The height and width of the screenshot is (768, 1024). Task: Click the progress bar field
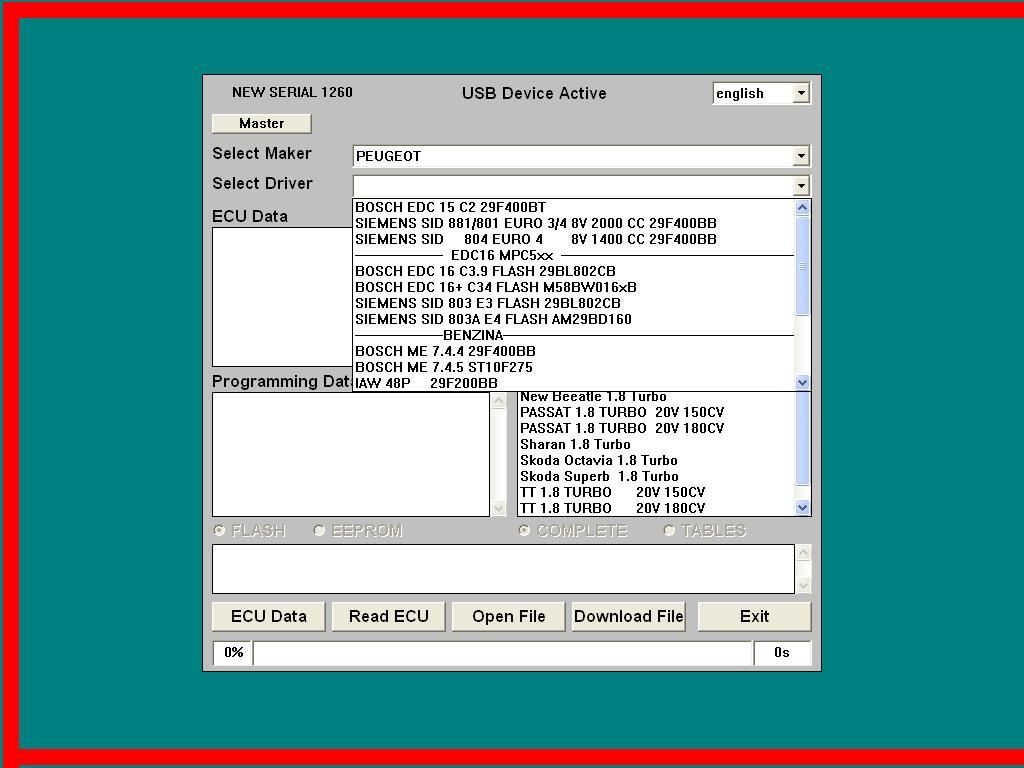(503, 652)
